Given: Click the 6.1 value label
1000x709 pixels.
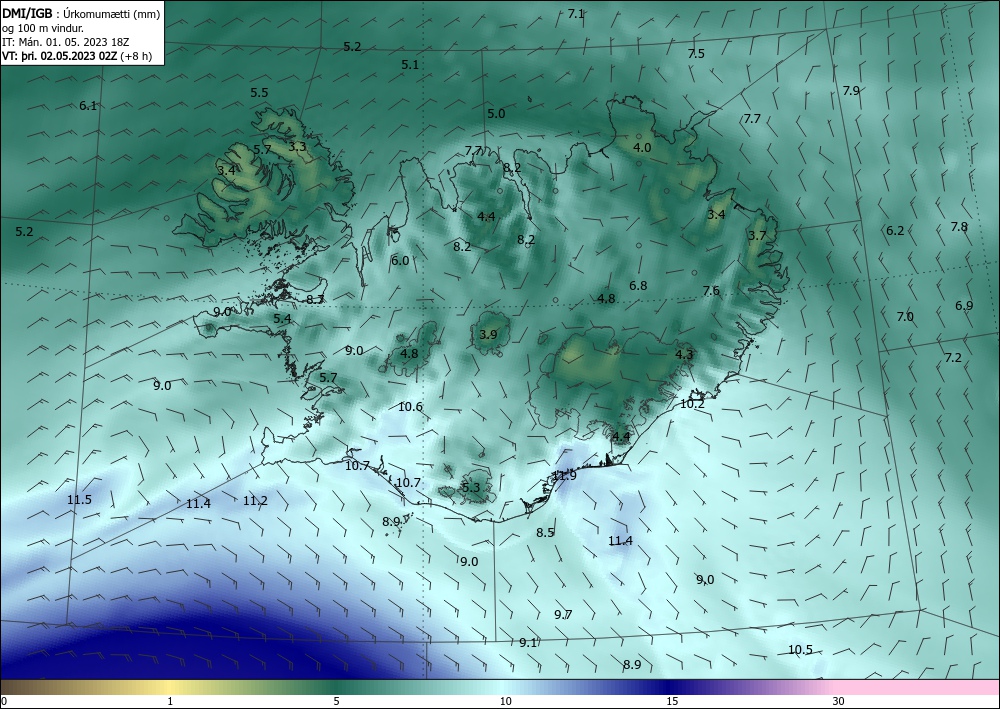Looking at the screenshot, I should (88, 106).
